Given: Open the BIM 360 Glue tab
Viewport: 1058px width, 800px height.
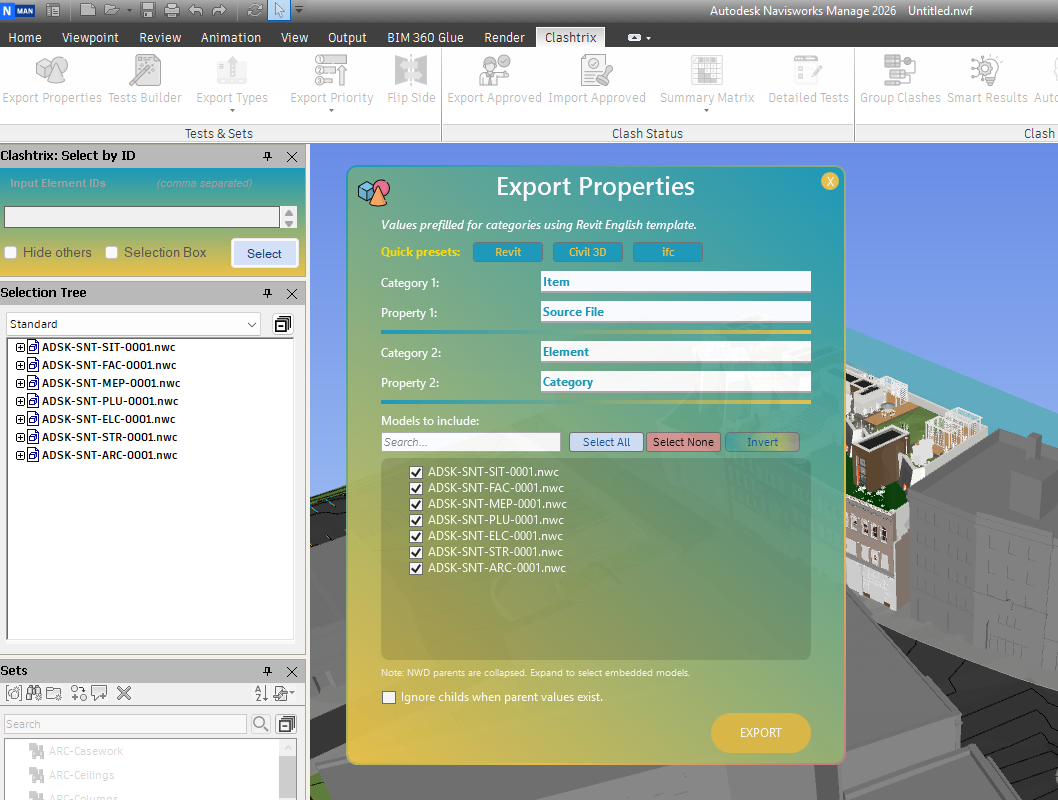Looking at the screenshot, I should [x=425, y=38].
